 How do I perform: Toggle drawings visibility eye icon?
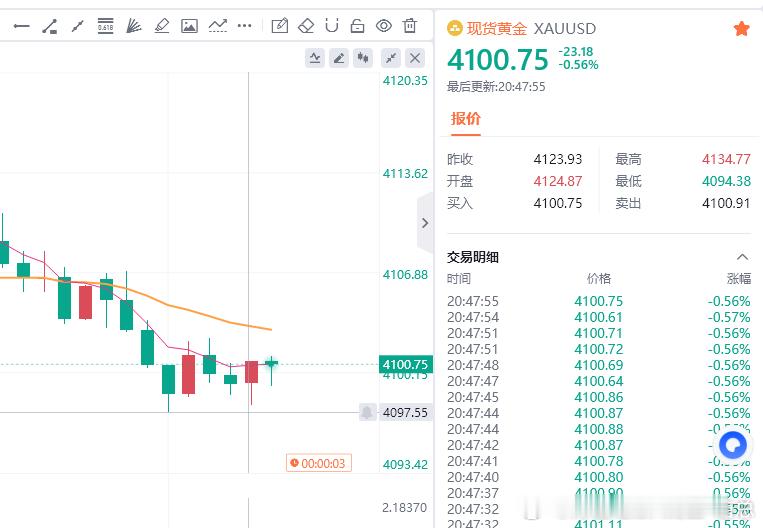coord(384,25)
